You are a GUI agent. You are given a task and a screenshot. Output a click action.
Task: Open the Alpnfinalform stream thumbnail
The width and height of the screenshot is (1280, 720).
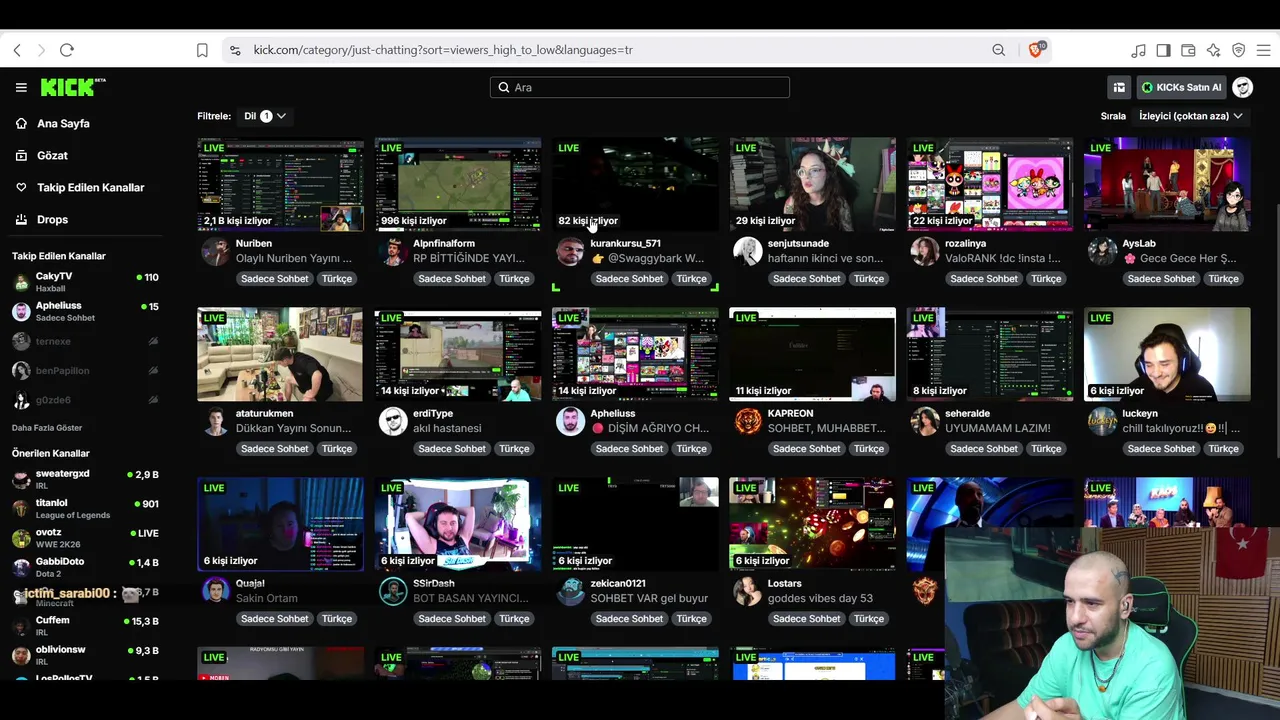point(458,184)
